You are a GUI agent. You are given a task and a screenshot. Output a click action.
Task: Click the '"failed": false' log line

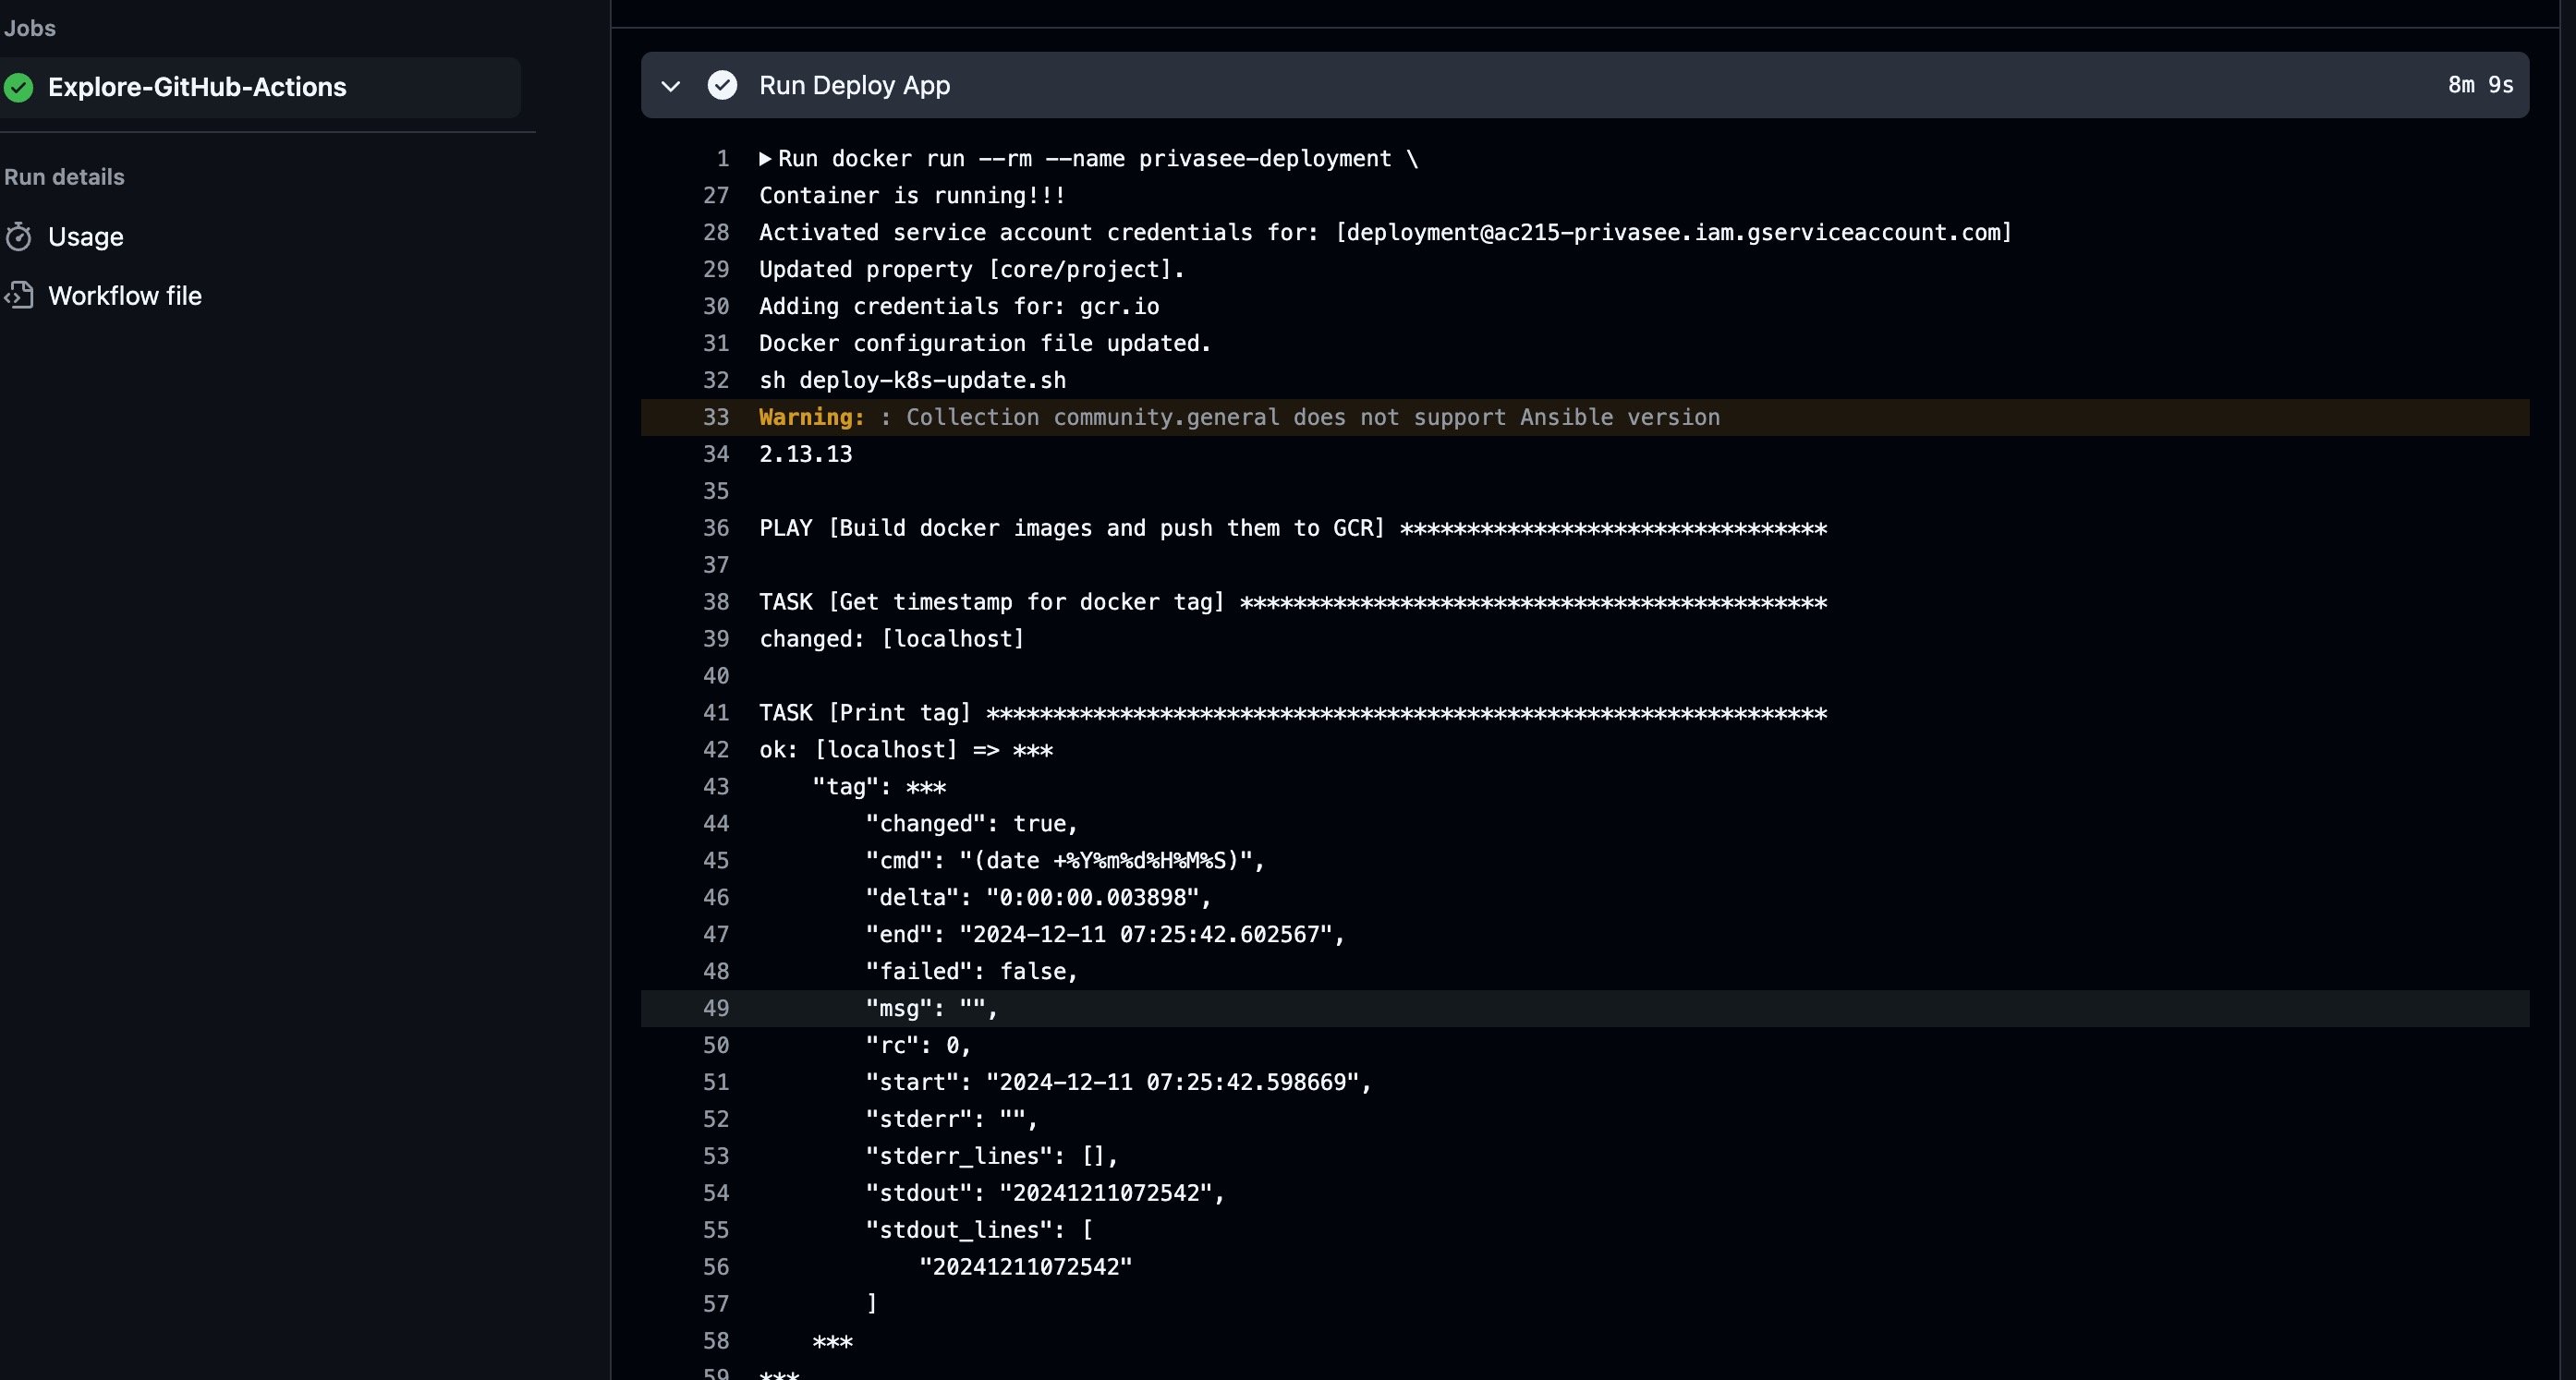pyautogui.click(x=971, y=972)
